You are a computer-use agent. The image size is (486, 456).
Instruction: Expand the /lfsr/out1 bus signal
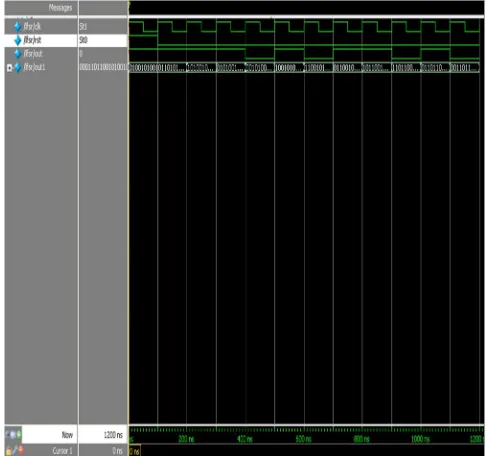(x=9, y=68)
